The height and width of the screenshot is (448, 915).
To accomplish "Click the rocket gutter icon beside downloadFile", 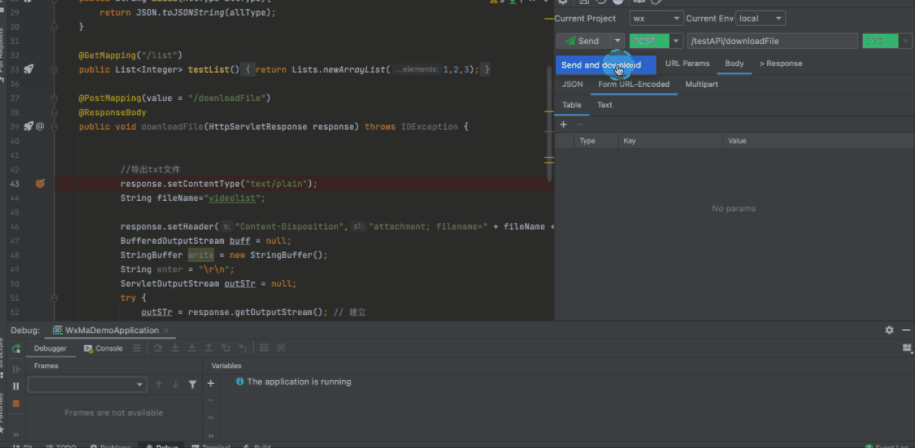I will [x=28, y=127].
